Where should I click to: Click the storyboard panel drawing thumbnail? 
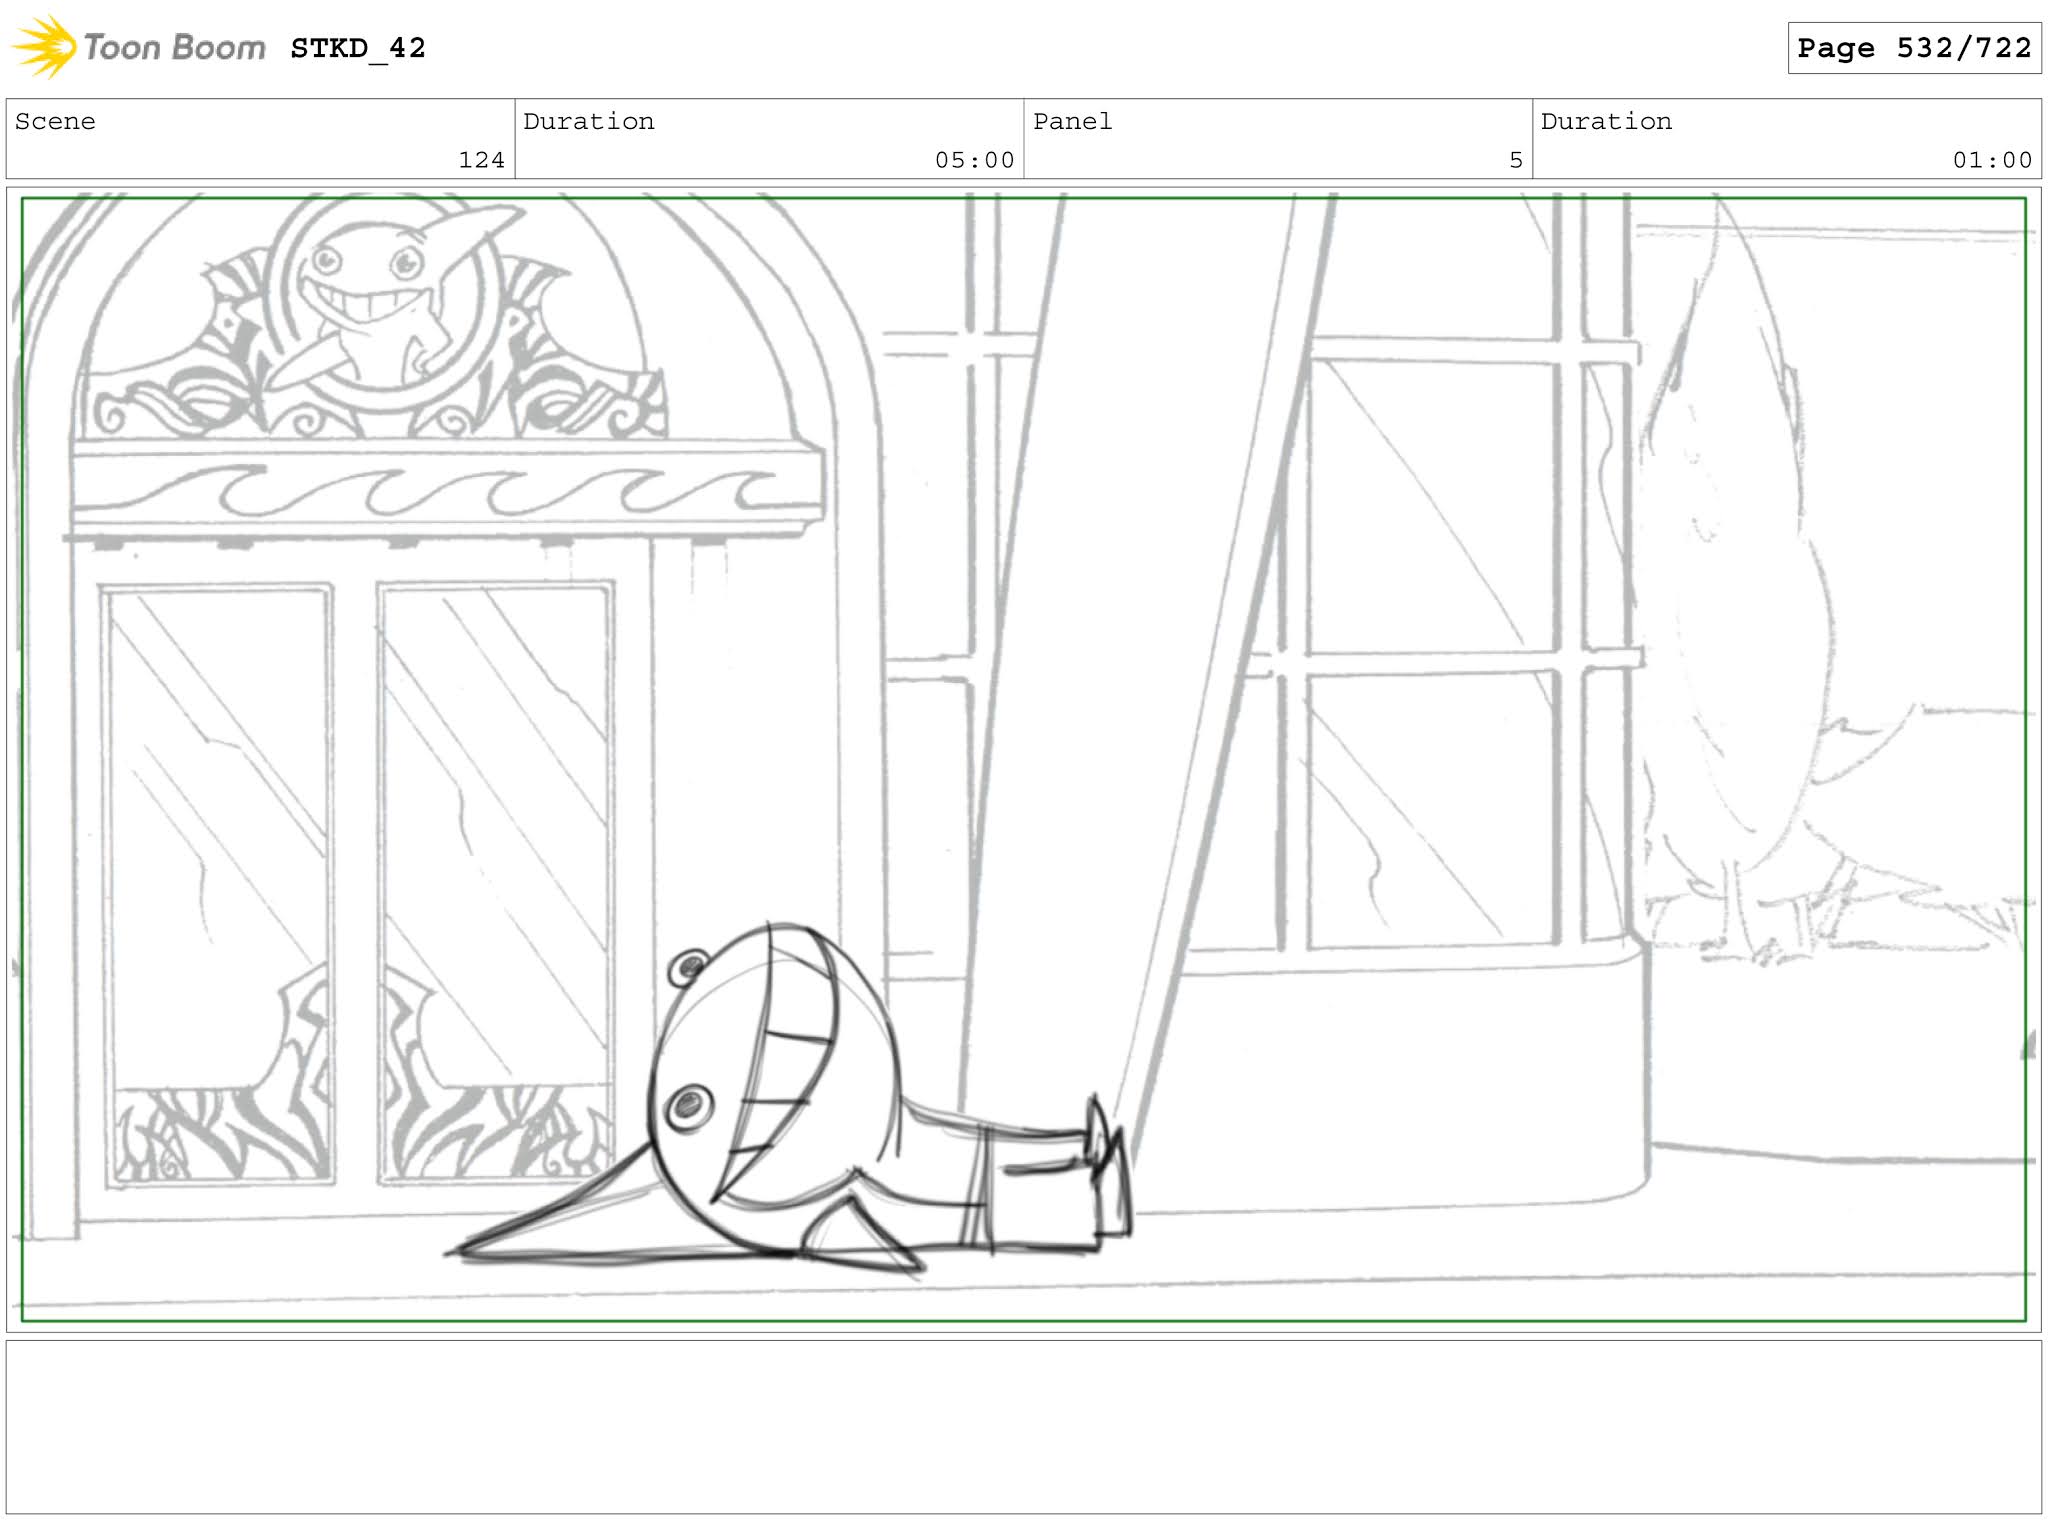click(x=1024, y=759)
